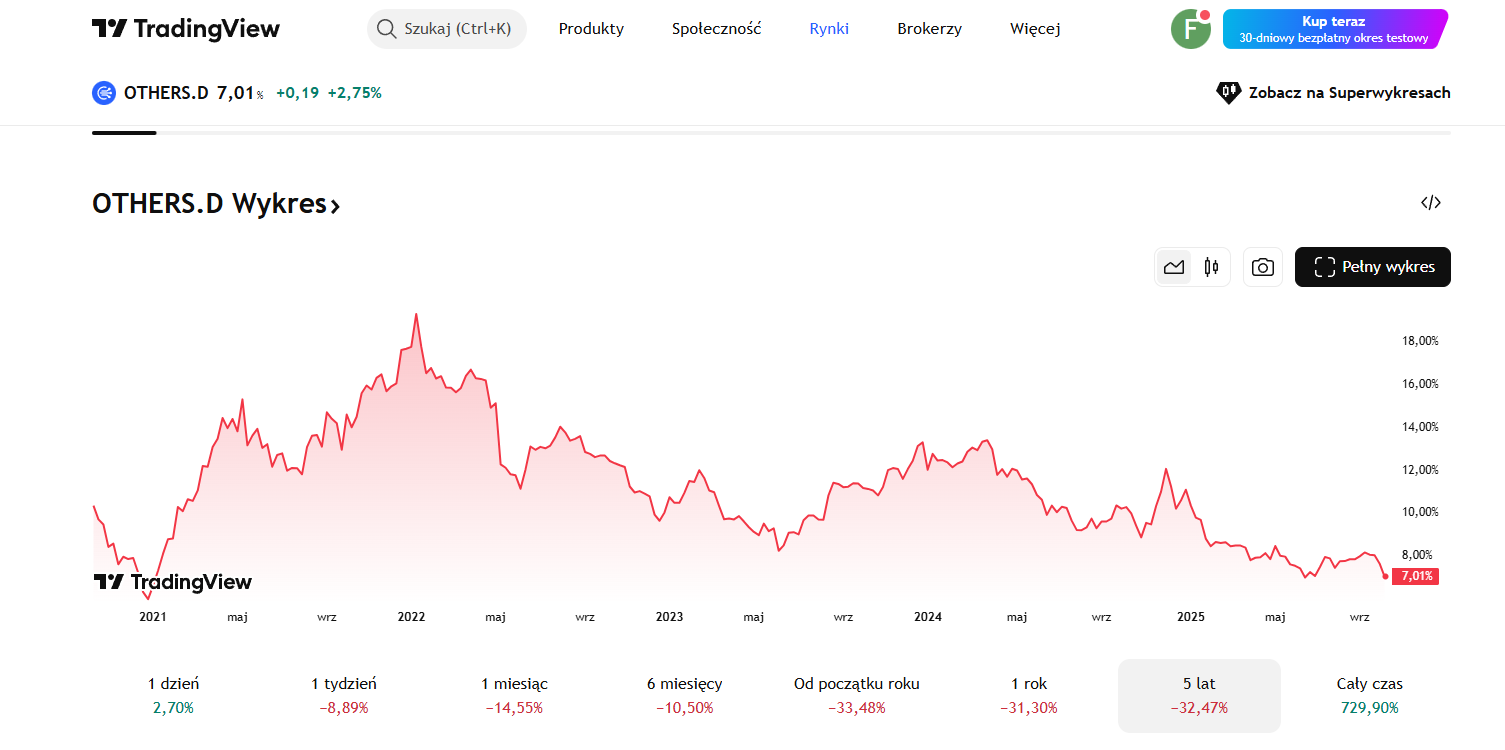Select the Cały czas time range
Screen dimensions: 1505x750
(x=1369, y=695)
